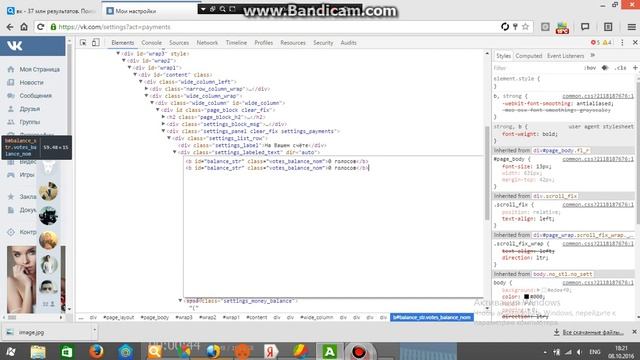Switch to the Console tab

pyautogui.click(x=151, y=42)
